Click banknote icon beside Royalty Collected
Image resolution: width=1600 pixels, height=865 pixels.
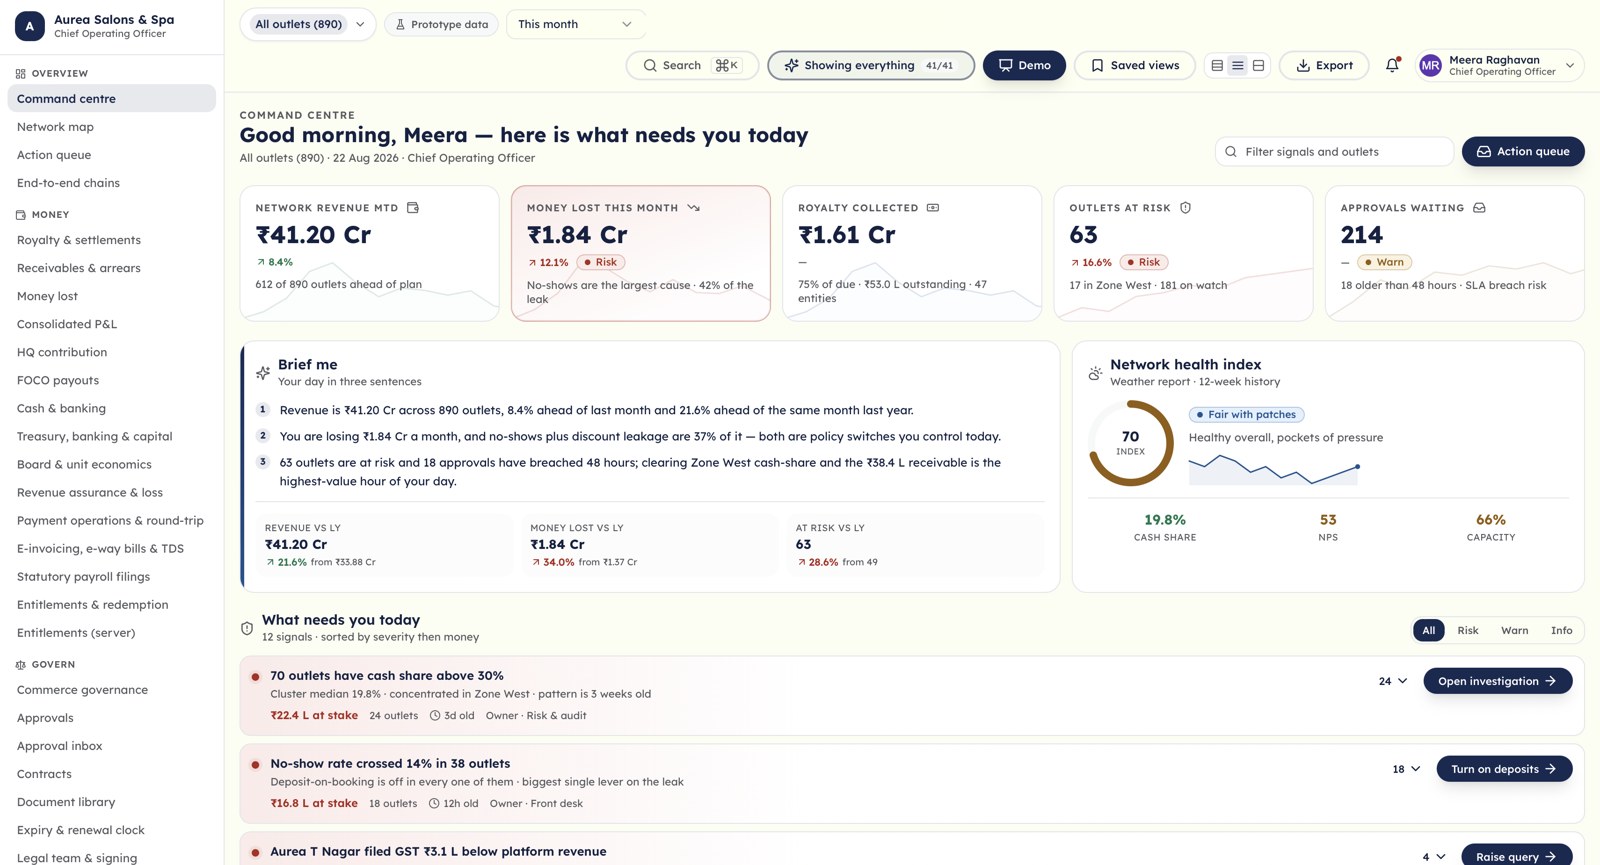pos(933,208)
